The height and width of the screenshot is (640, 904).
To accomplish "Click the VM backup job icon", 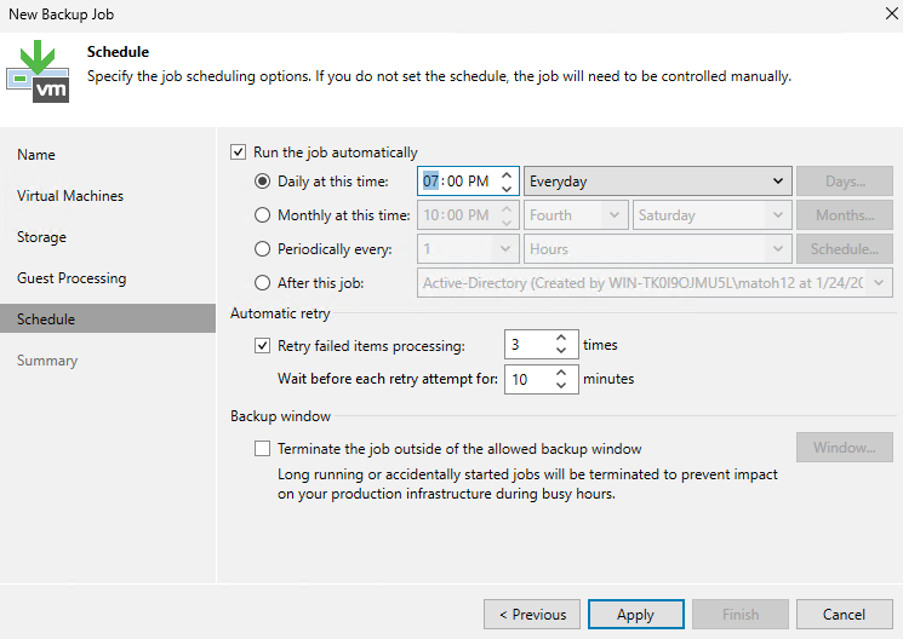I will pos(38,71).
